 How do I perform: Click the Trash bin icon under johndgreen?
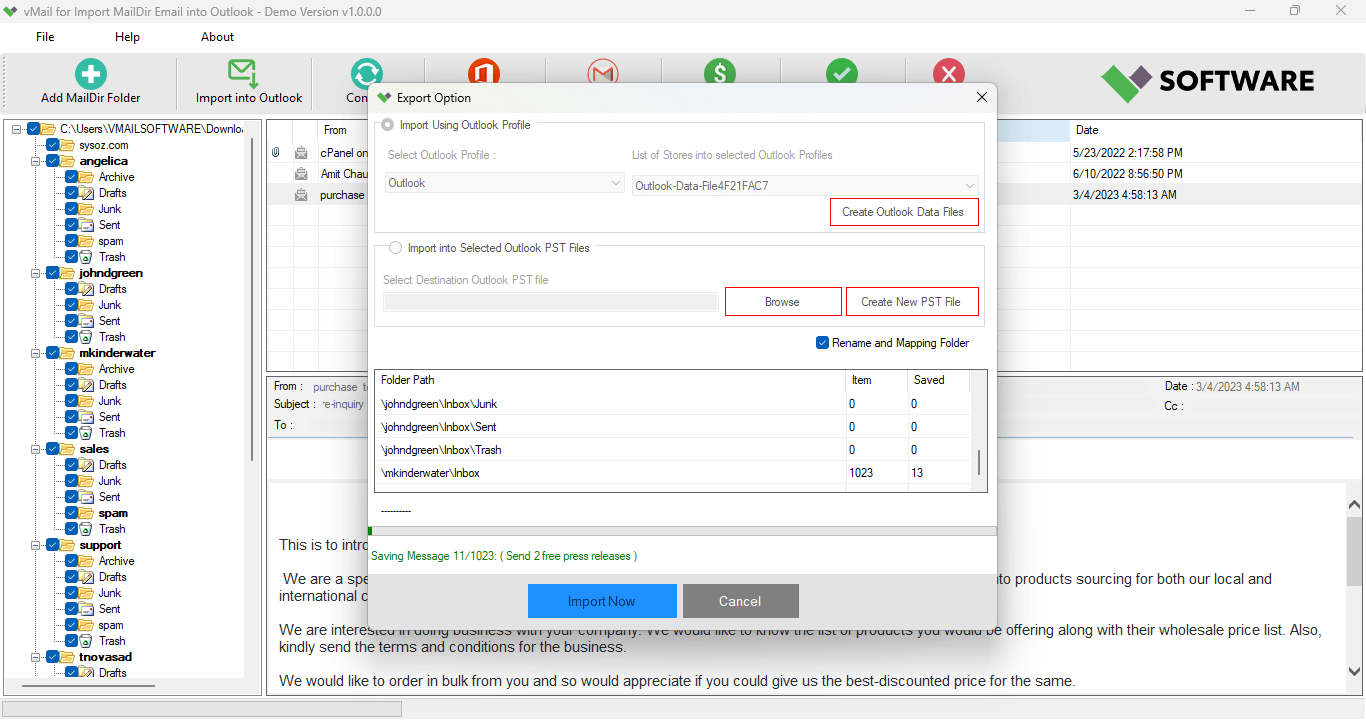(x=88, y=337)
